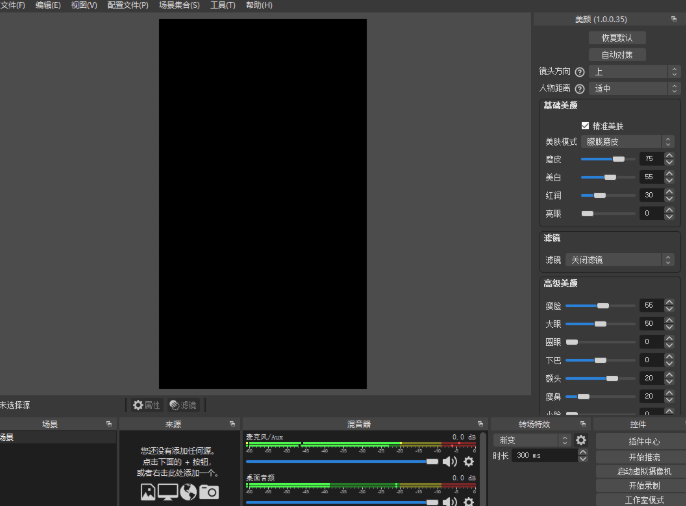This screenshot has width=686, height=506.
Task: Open 麦克风/Aux audio settings gear
Action: point(468,462)
